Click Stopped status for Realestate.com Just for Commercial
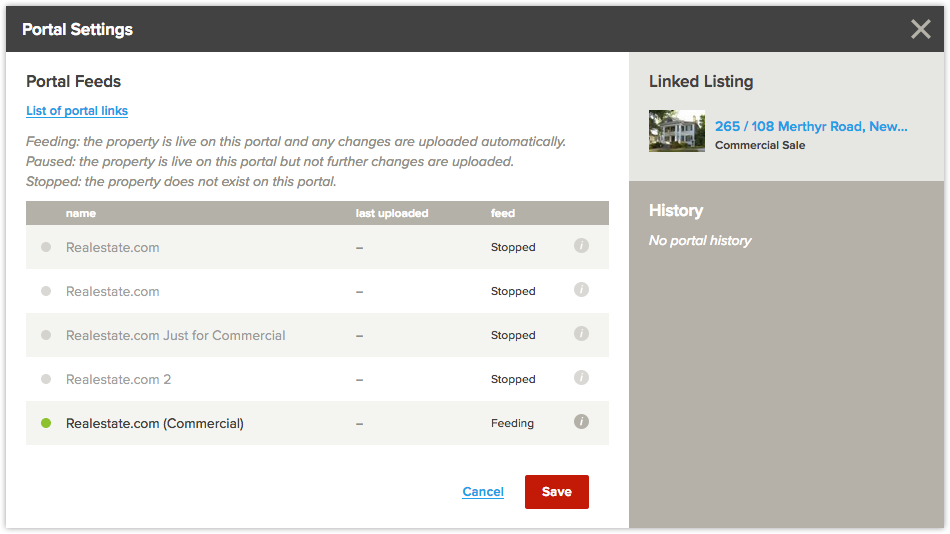Viewport: 950px width, 534px height. [x=513, y=335]
